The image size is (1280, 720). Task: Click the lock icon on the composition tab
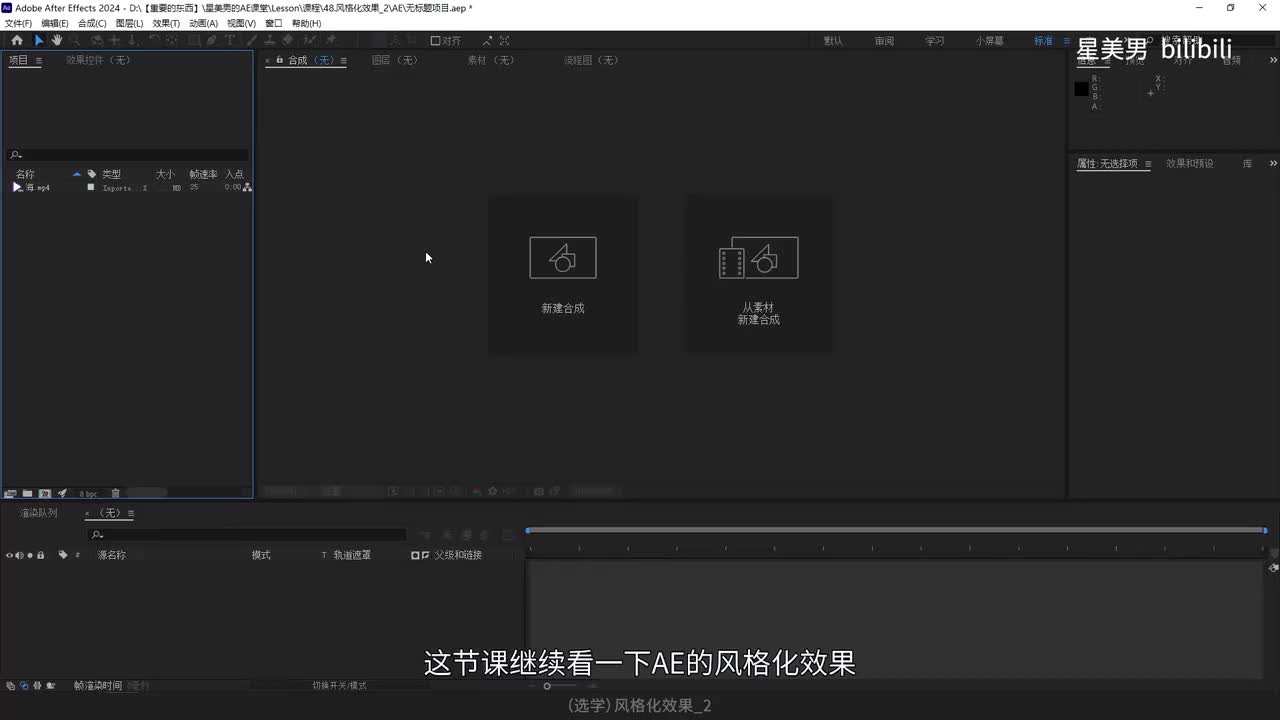tap(279, 60)
